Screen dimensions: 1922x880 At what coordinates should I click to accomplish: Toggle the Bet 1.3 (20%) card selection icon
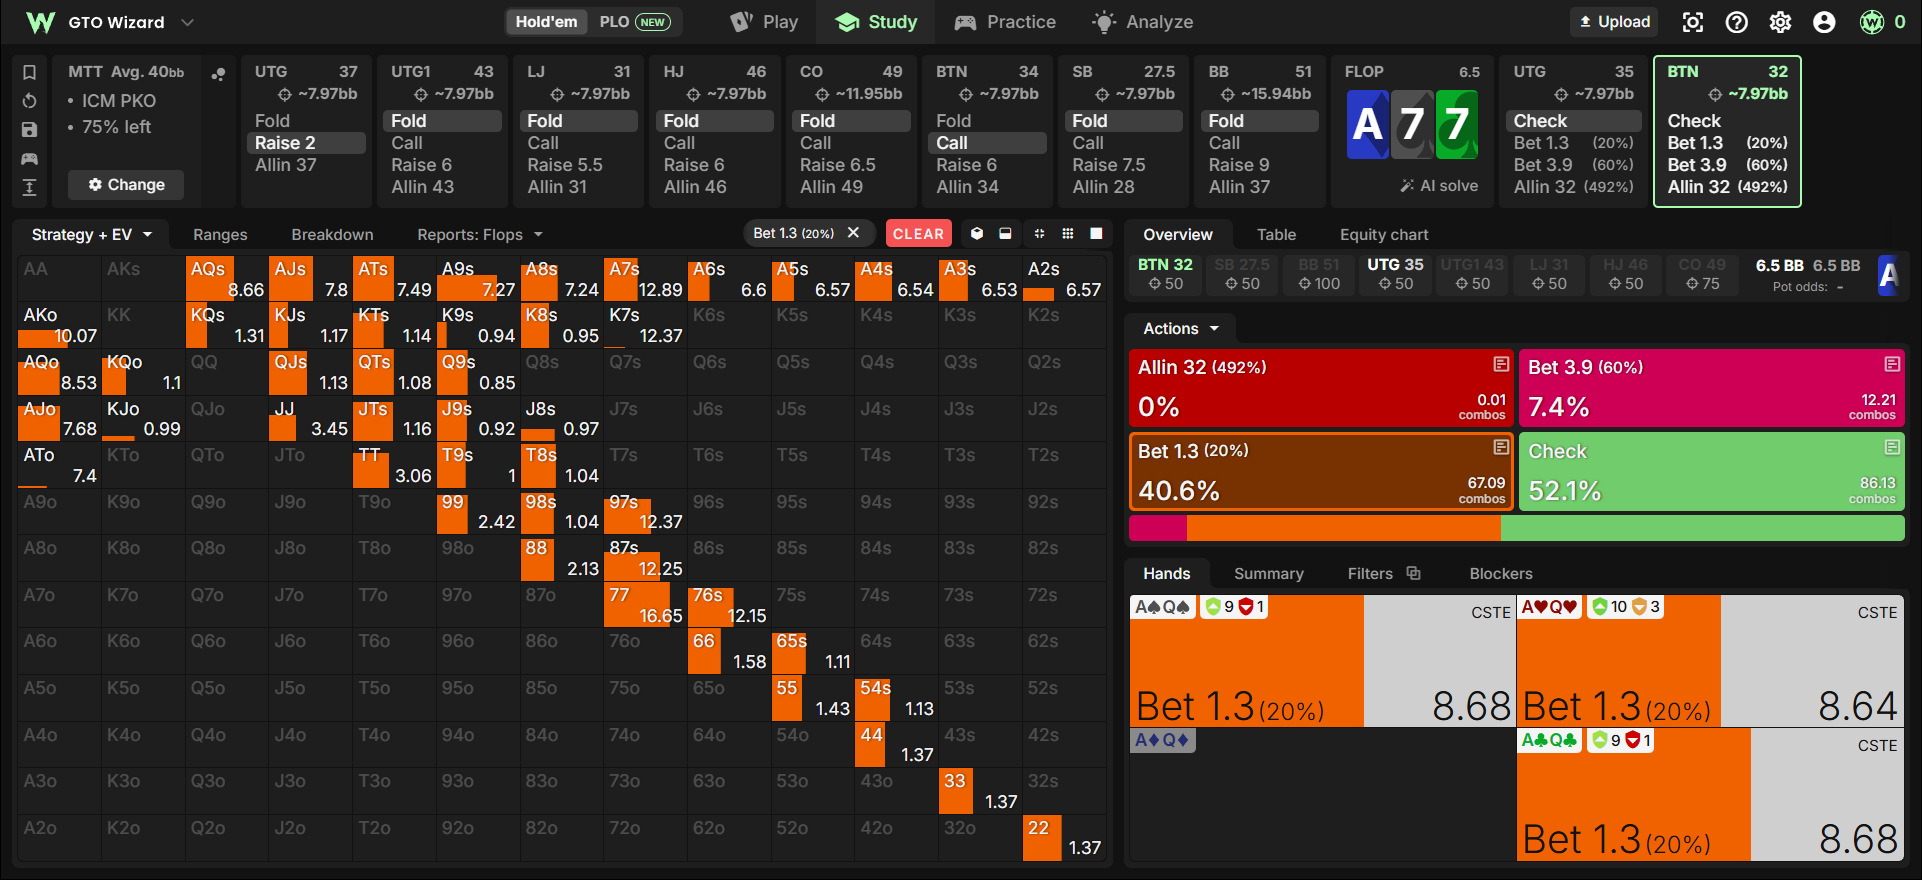(1501, 447)
